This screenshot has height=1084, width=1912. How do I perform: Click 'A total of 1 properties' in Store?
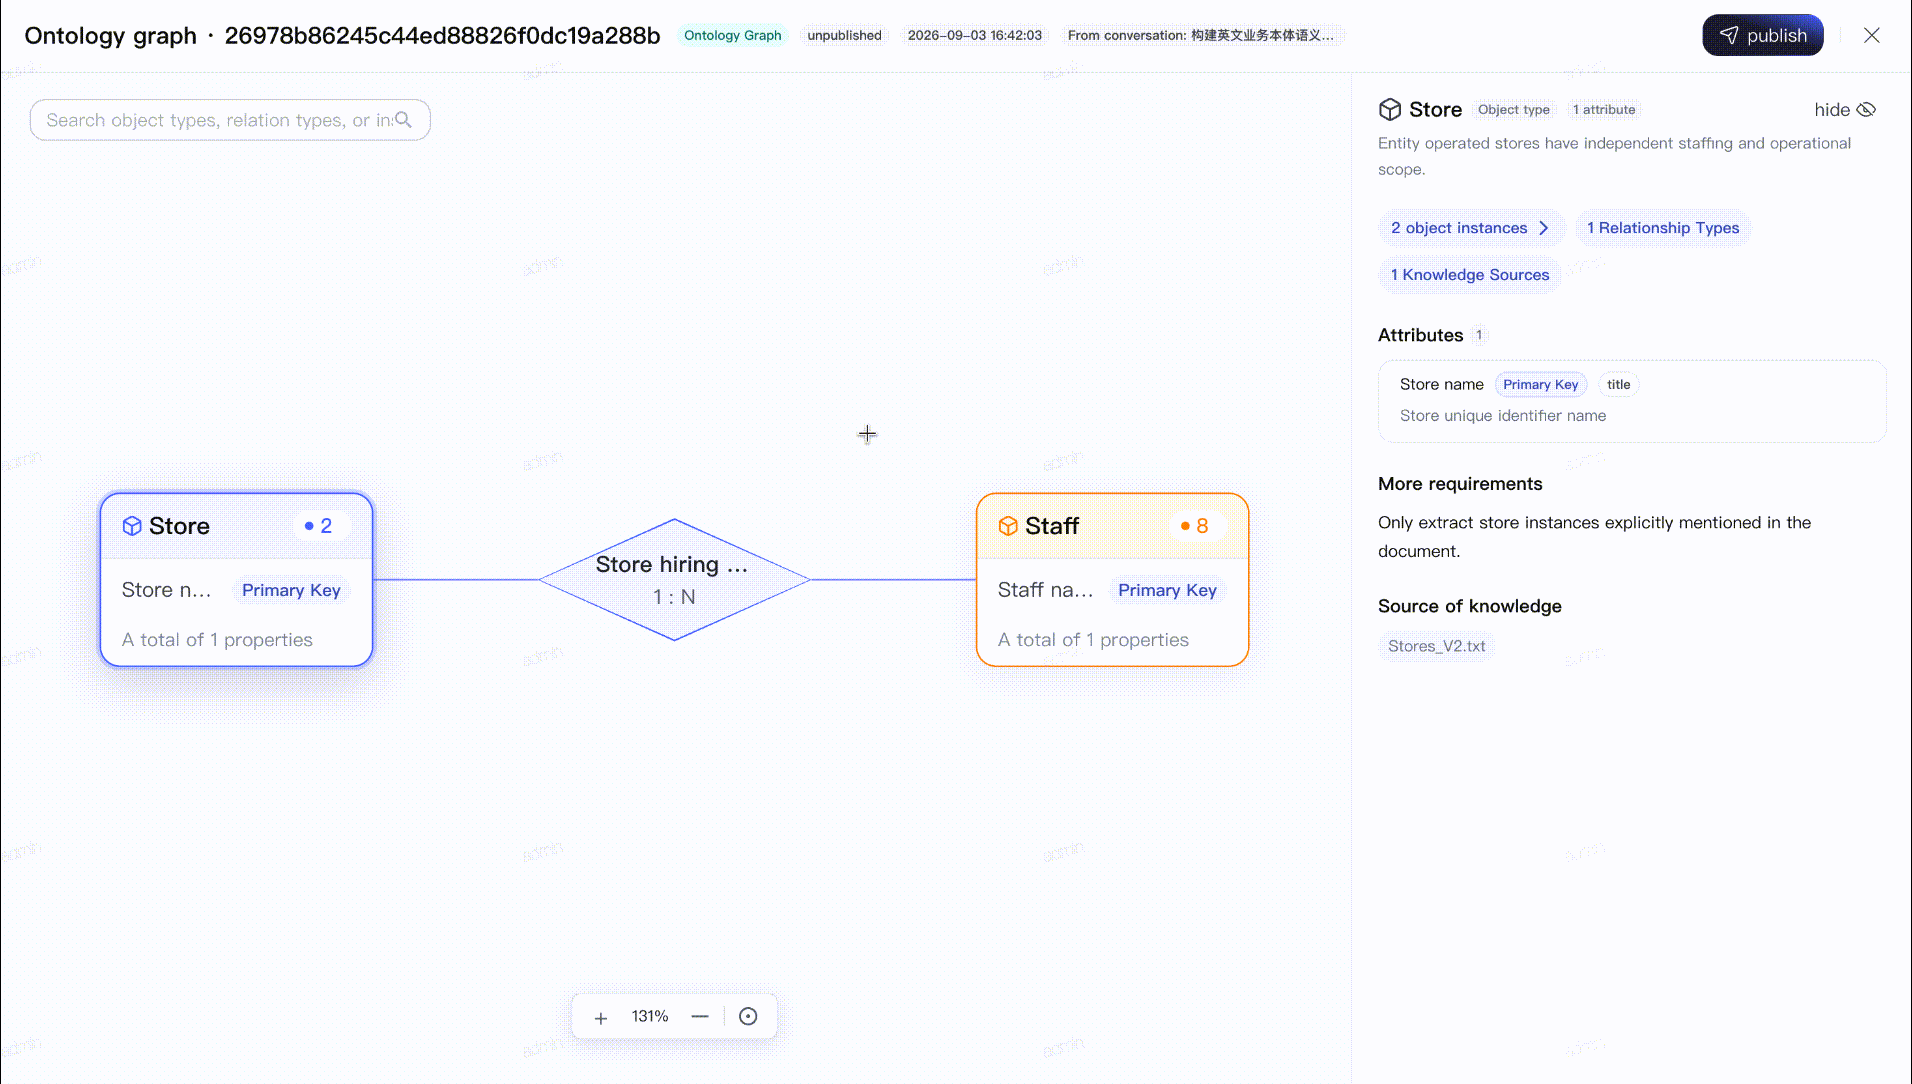(217, 640)
